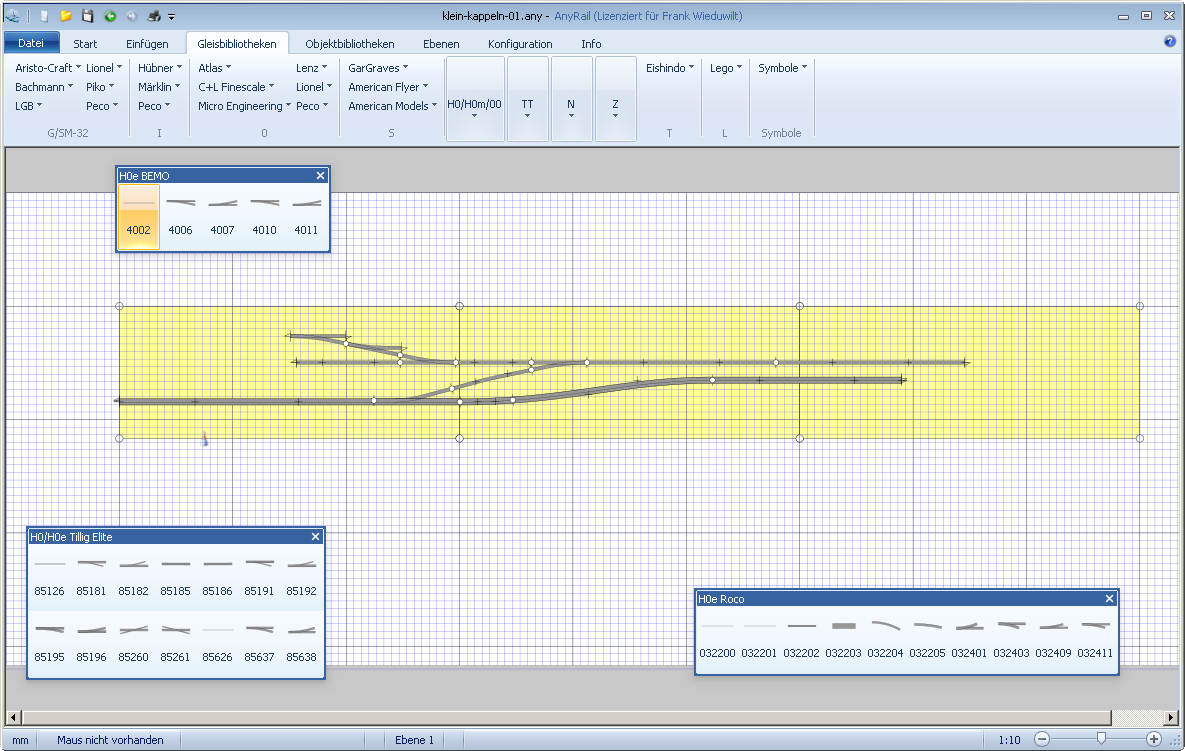Click the green undo arrow icon

click(109, 16)
